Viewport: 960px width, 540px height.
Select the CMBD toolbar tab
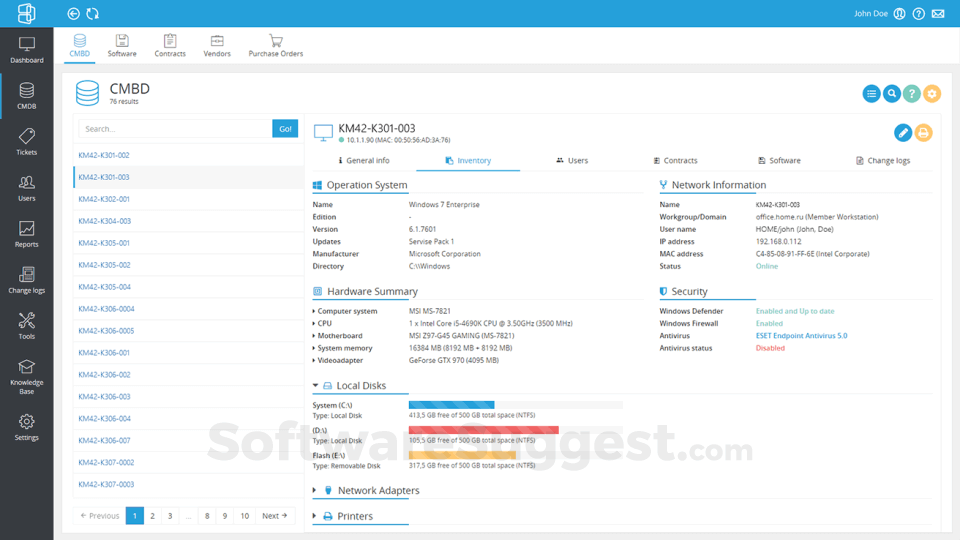click(80, 45)
